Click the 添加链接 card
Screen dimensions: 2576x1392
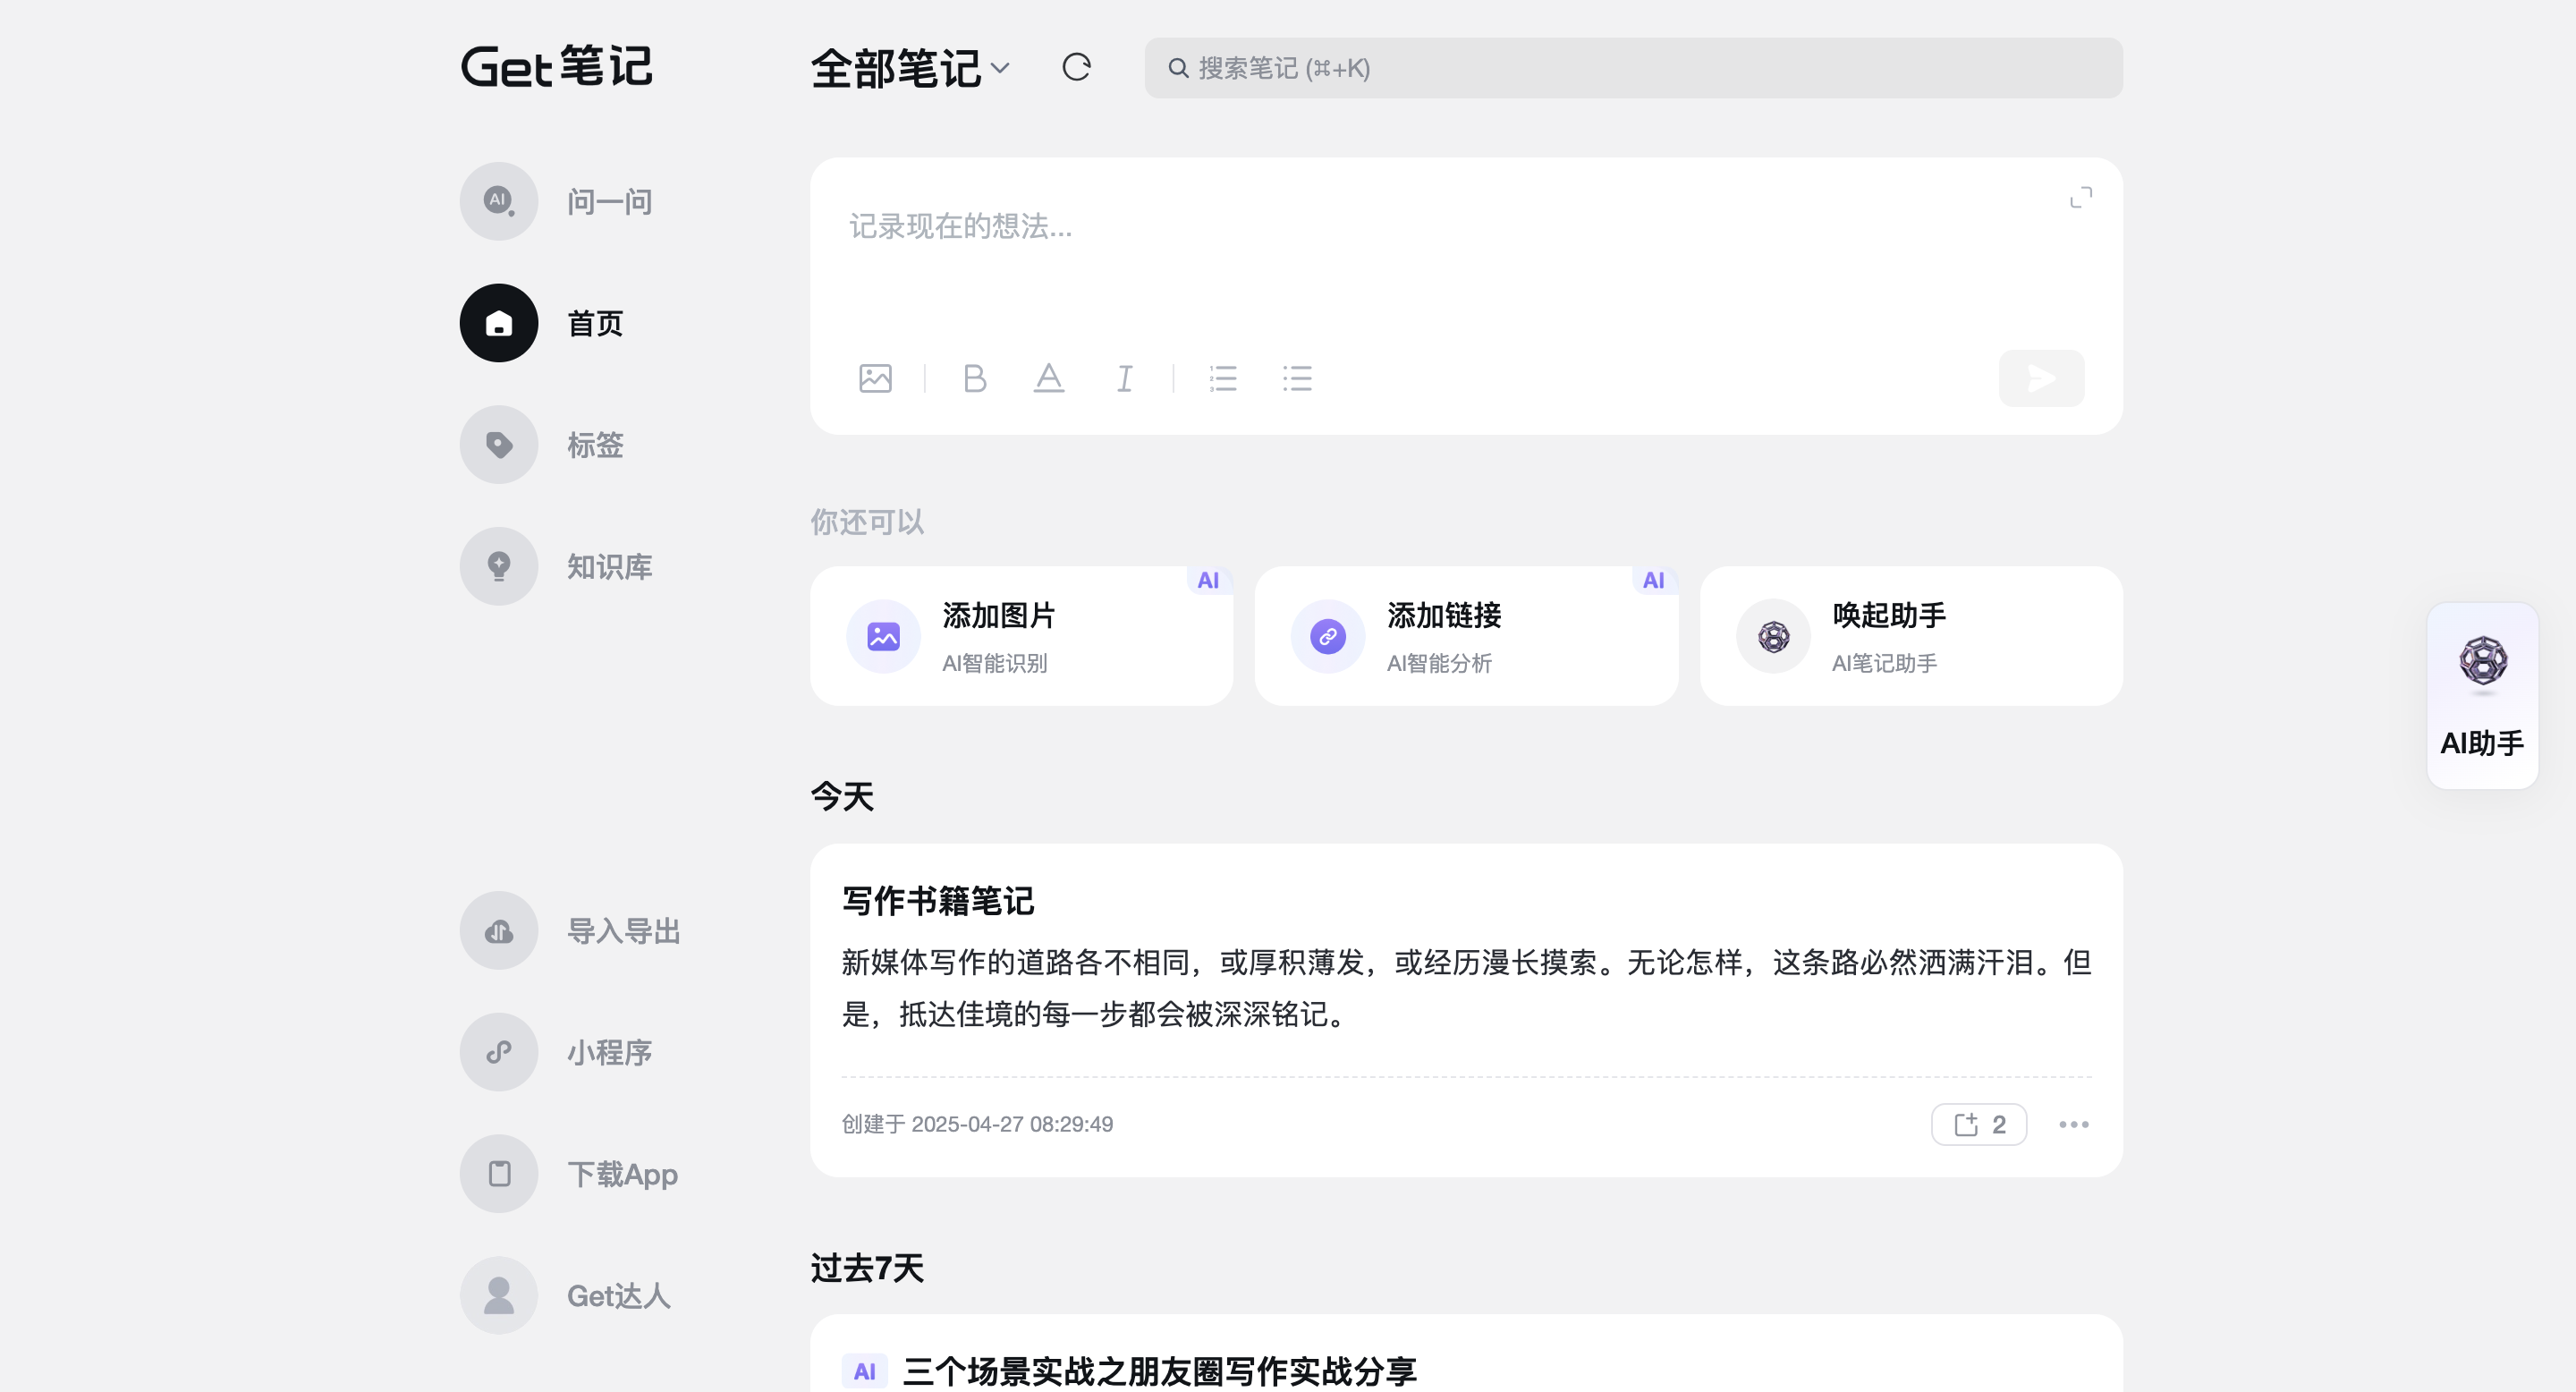point(1465,637)
